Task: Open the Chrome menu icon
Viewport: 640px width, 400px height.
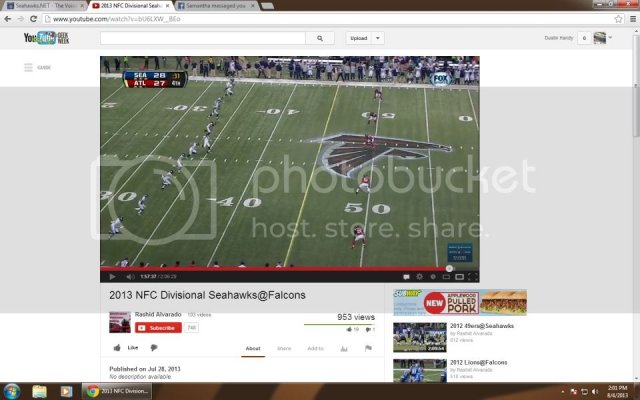Action: pos(633,19)
